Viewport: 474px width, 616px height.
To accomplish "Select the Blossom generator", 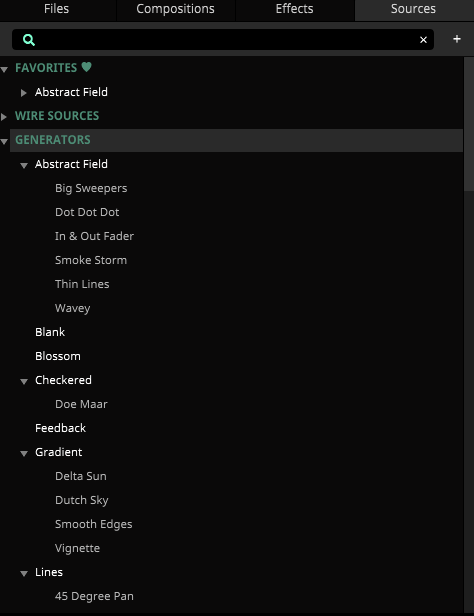I will (58, 356).
